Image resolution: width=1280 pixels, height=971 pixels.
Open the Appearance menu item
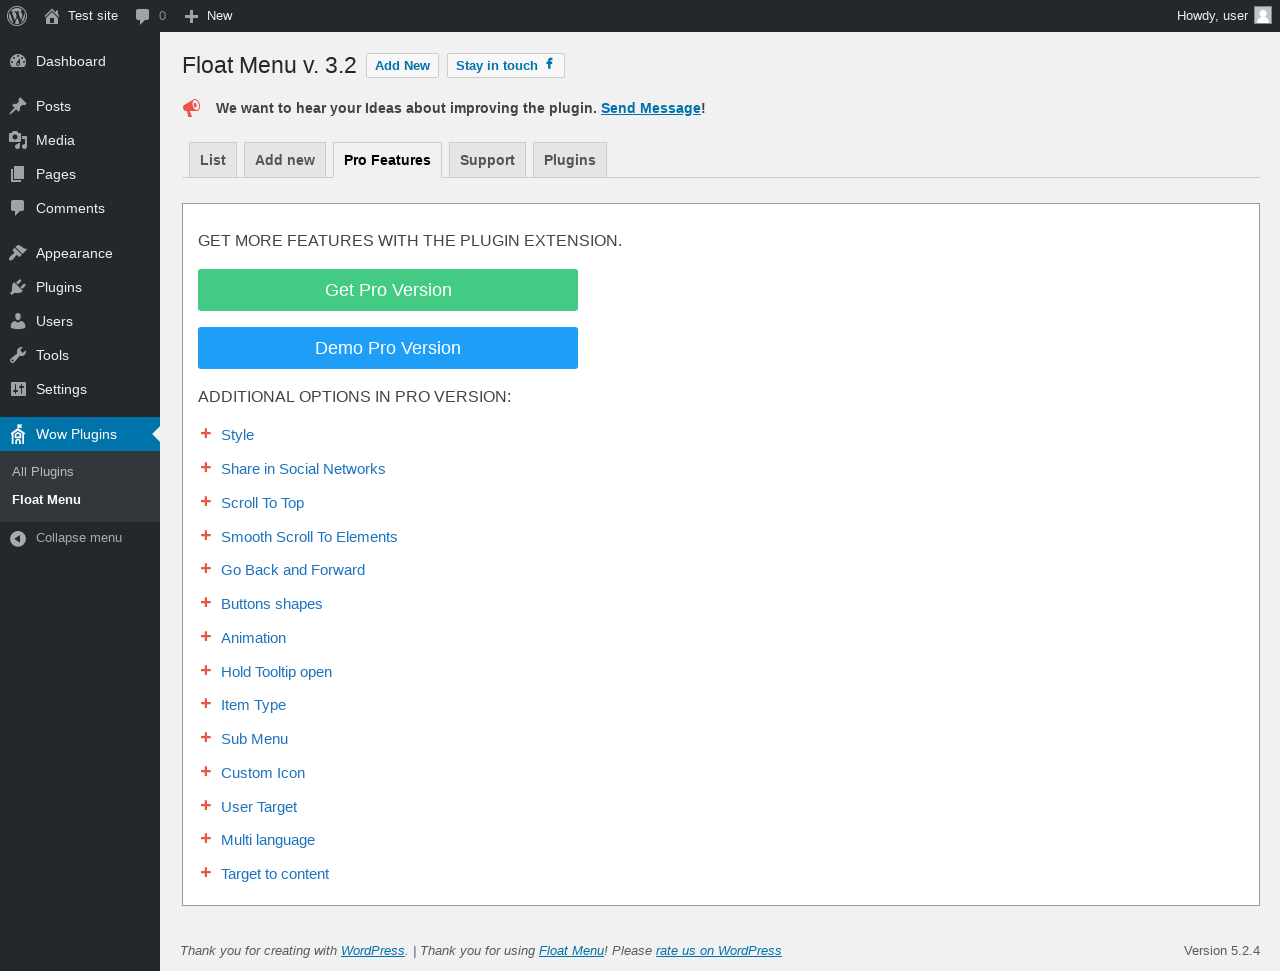[80, 253]
